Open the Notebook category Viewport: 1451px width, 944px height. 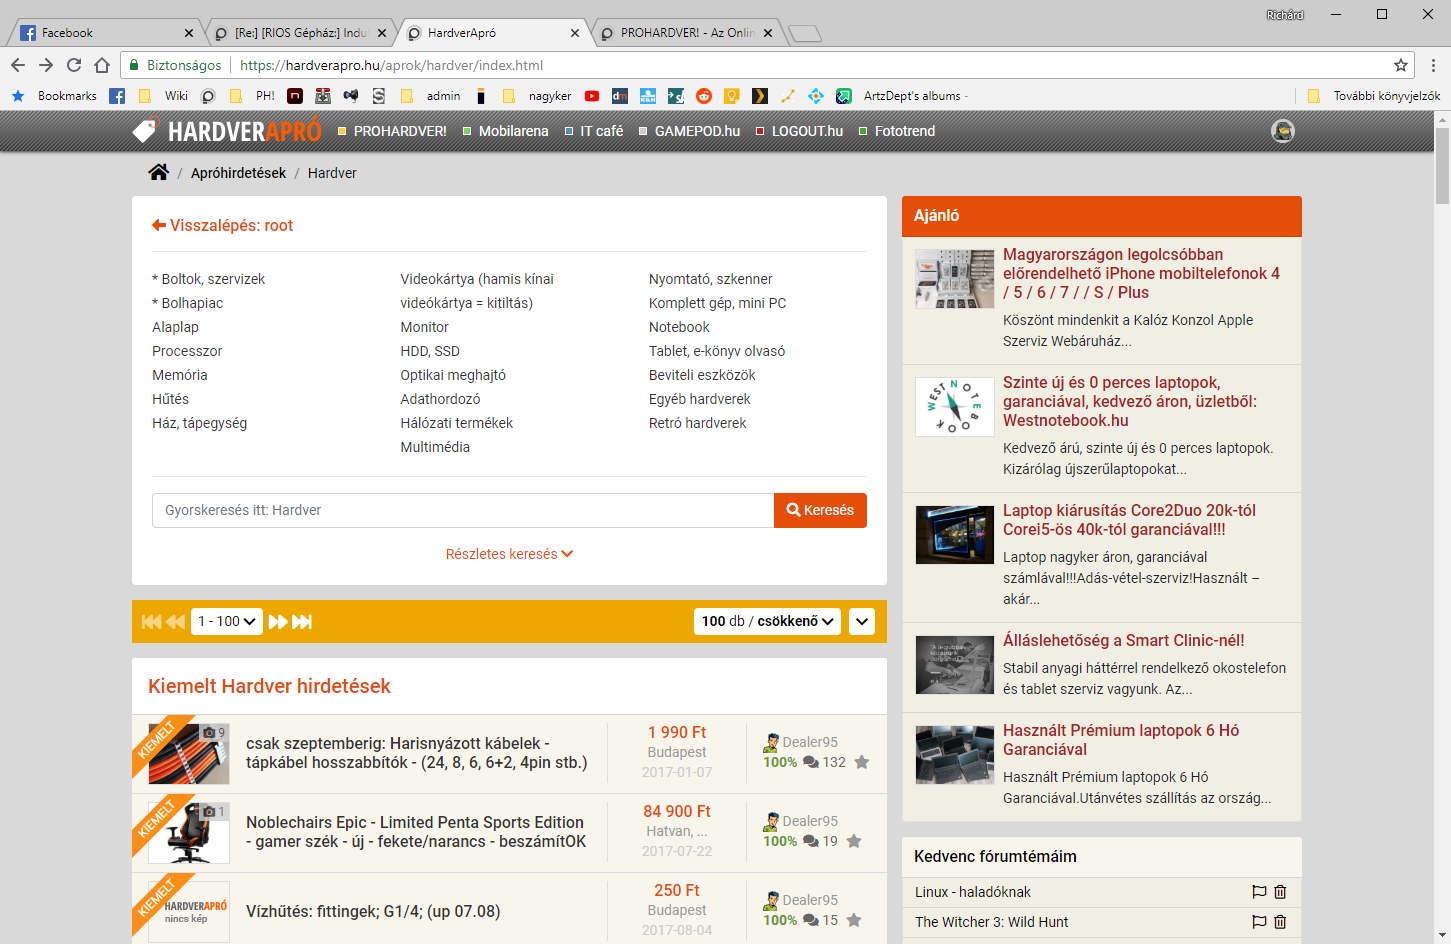tap(679, 327)
